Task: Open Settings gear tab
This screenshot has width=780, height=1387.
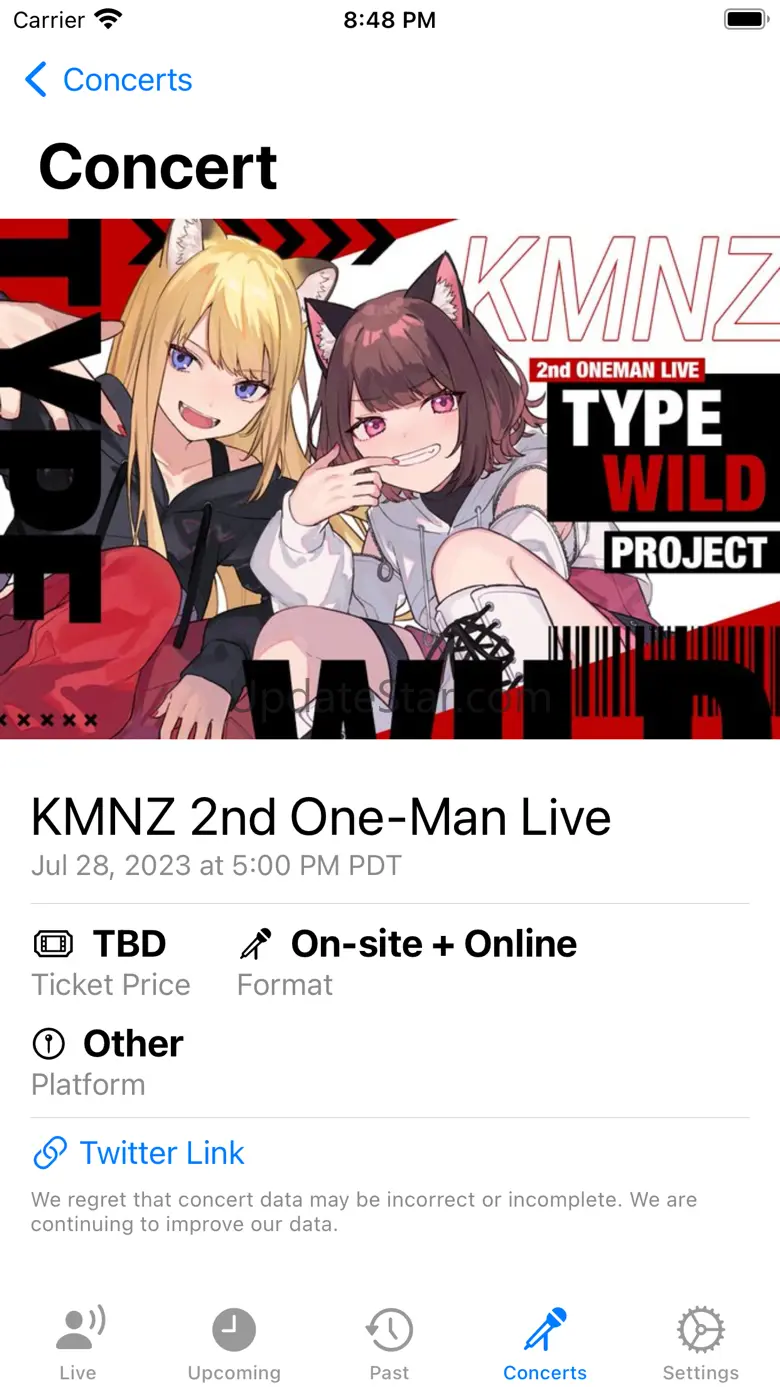Action: 701,1344
